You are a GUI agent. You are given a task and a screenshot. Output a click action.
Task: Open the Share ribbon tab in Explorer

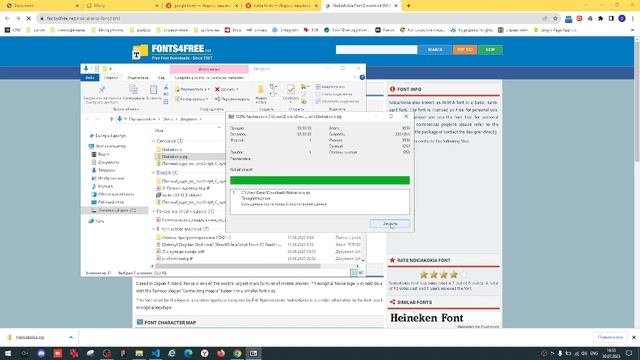138,78
